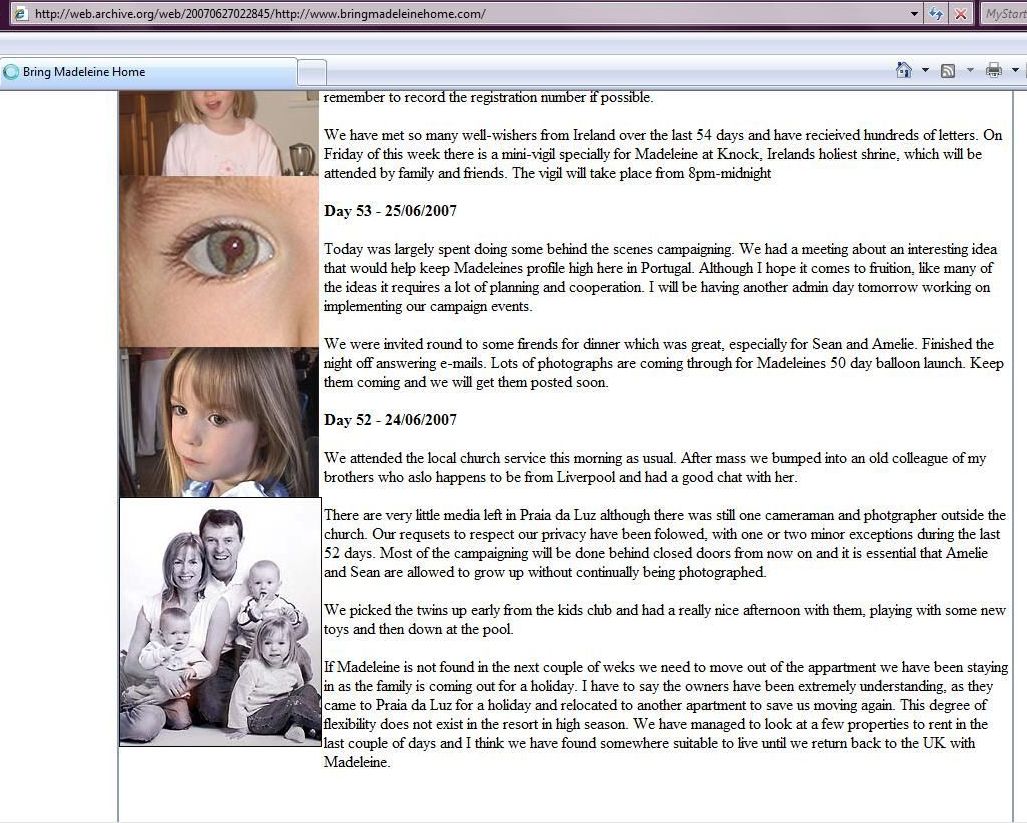This screenshot has height=823, width=1027.
Task: Click the child's photo at top of the sidebar
Action: (219, 133)
